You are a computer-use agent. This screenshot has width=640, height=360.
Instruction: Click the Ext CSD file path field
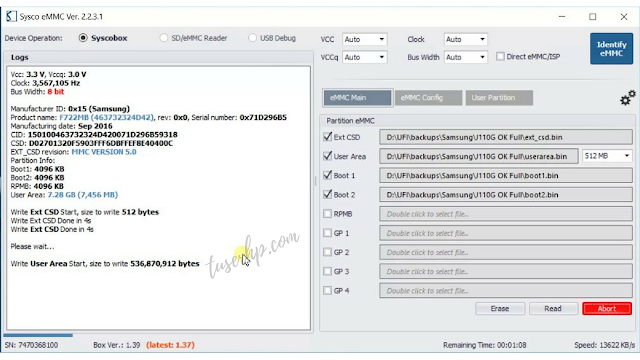pyautogui.click(x=506, y=137)
